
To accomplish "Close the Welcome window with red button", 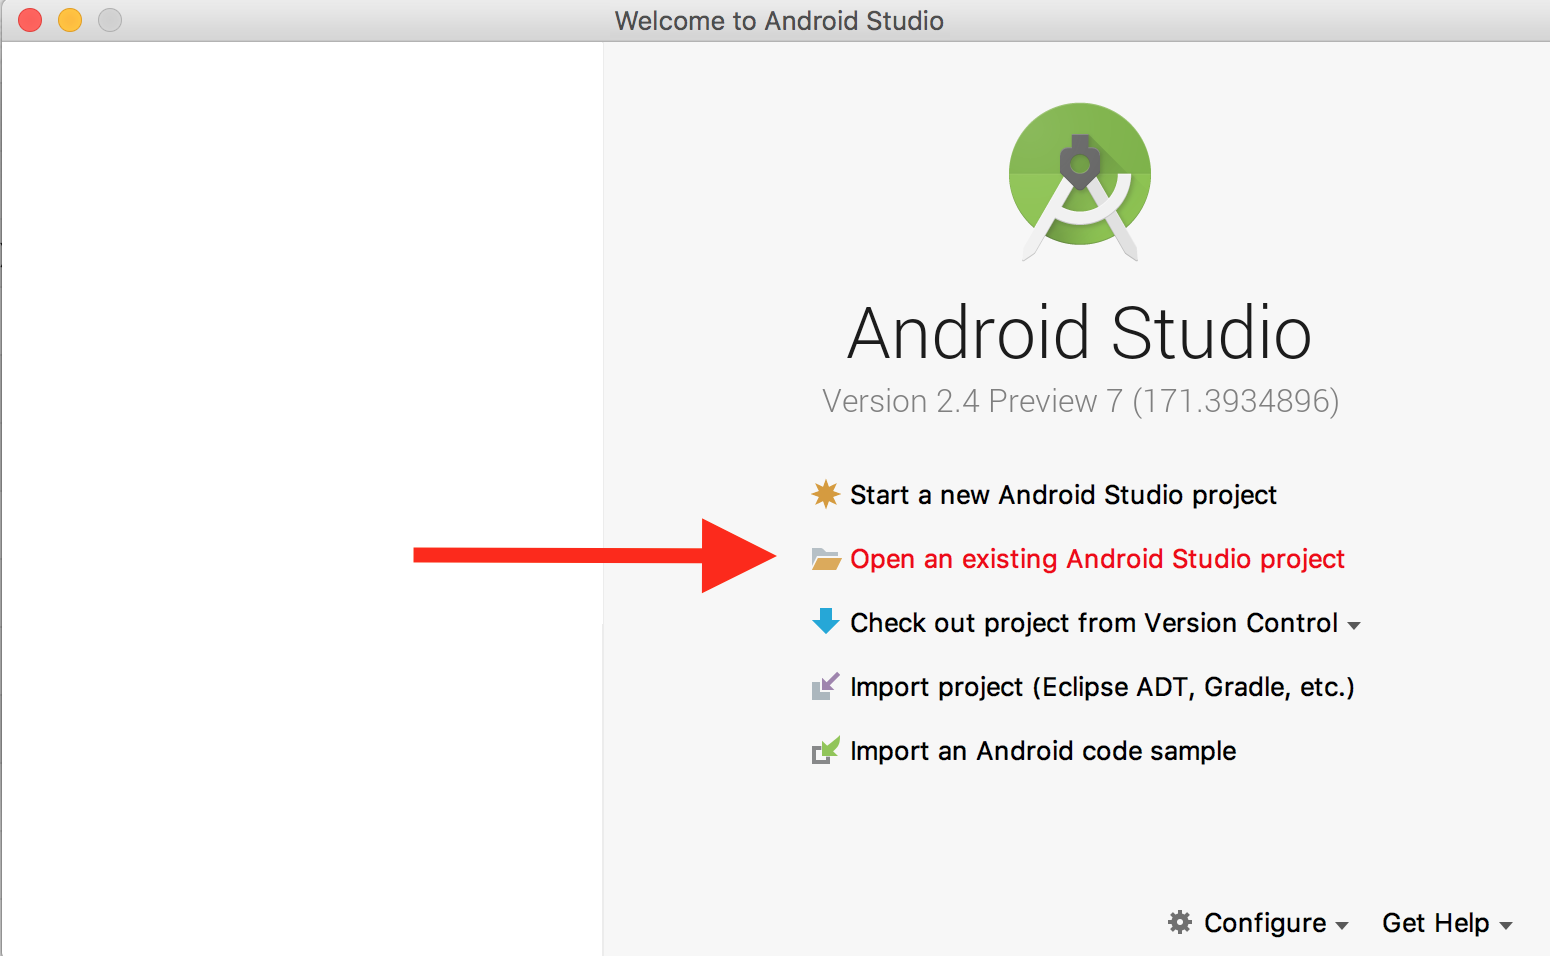I will [x=30, y=20].
